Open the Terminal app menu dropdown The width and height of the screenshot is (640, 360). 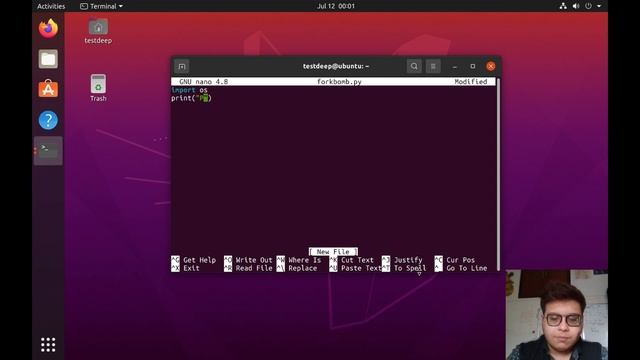point(101,6)
